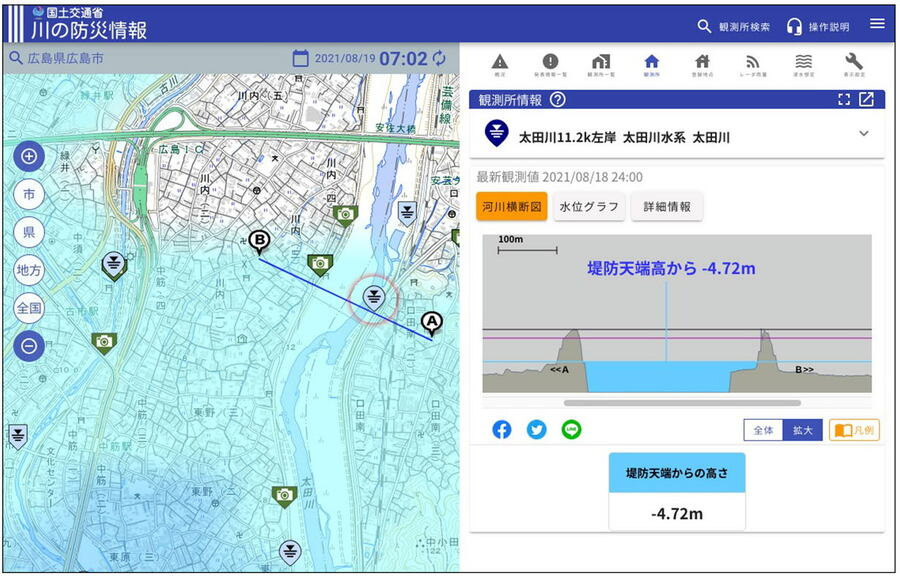Click the fullscreen expand icon in panel header
Image resolution: width=900 pixels, height=576 pixels.
coord(844,100)
